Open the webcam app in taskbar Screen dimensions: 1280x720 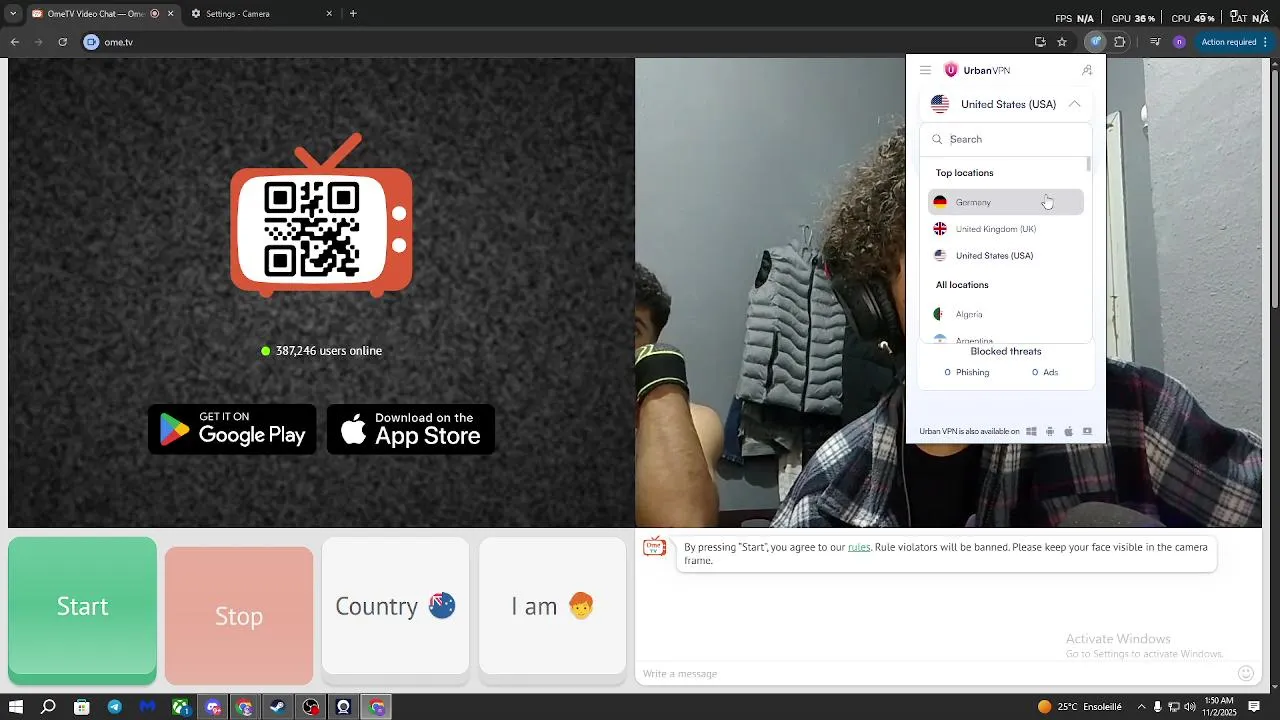pos(343,707)
